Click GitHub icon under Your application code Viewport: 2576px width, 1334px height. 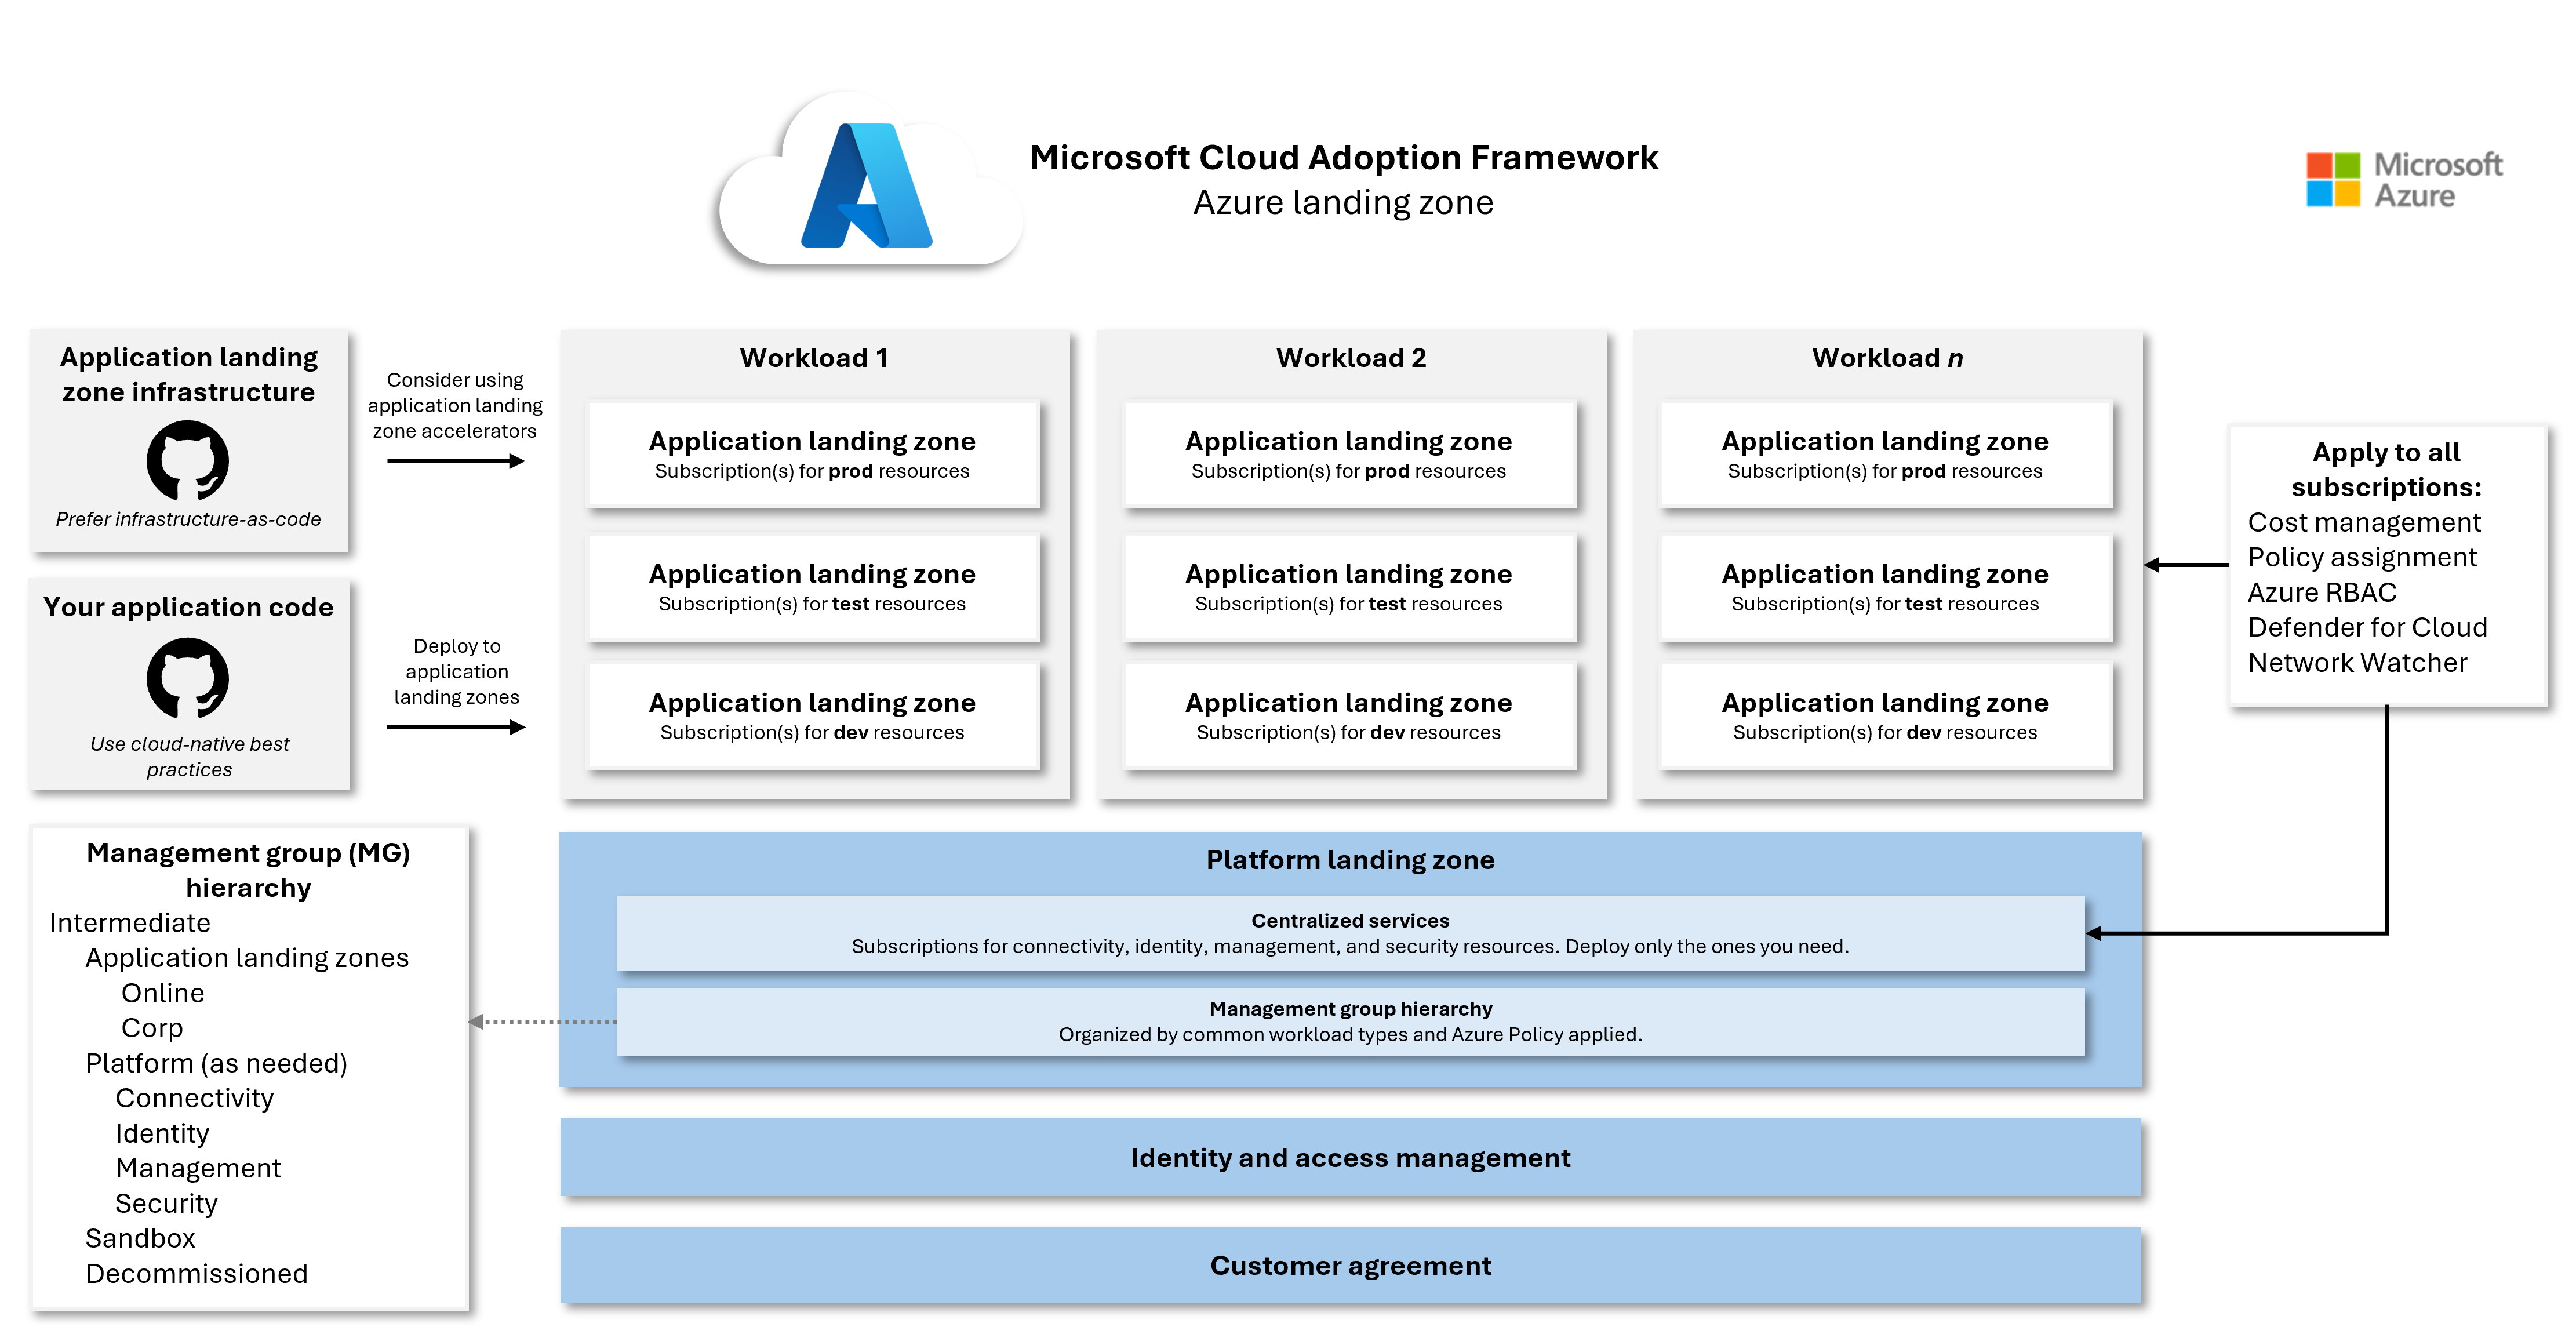point(188,678)
